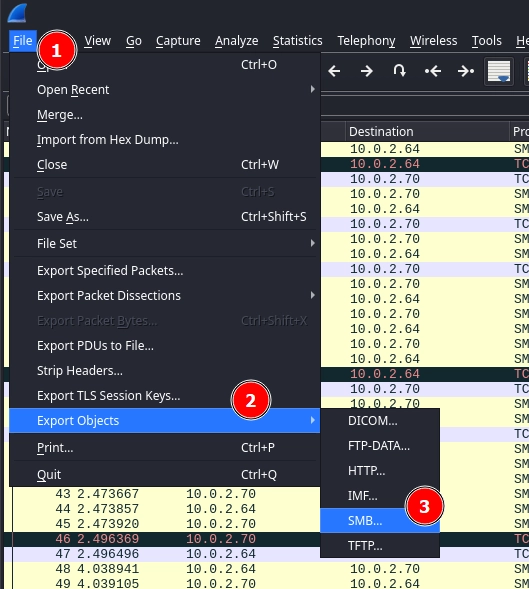
Task: Open the Analyze menu
Action: 236,41
